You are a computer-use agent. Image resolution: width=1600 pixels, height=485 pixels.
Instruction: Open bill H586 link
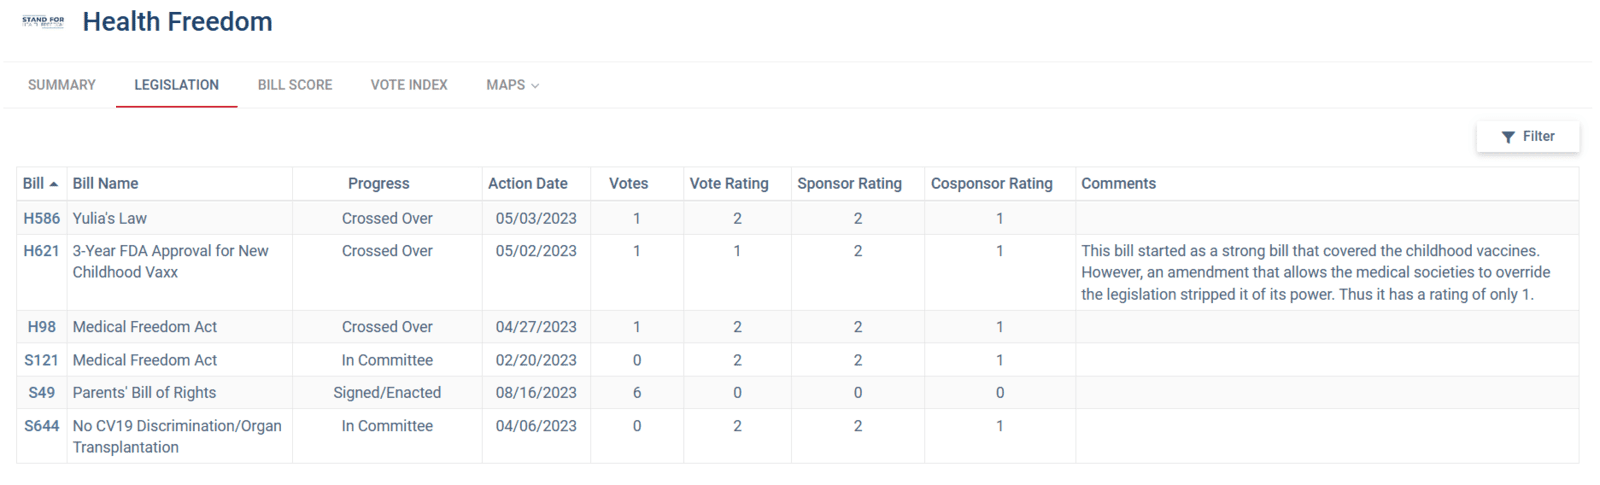tap(42, 218)
